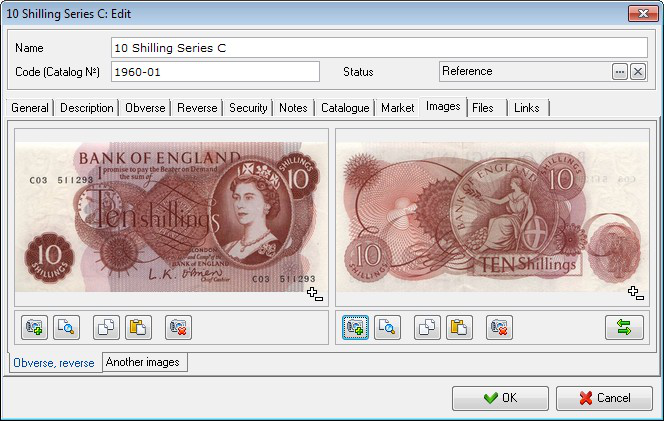The image size is (664, 421).
Task: Add image for the obverse side
Action: pyautogui.click(x=34, y=327)
